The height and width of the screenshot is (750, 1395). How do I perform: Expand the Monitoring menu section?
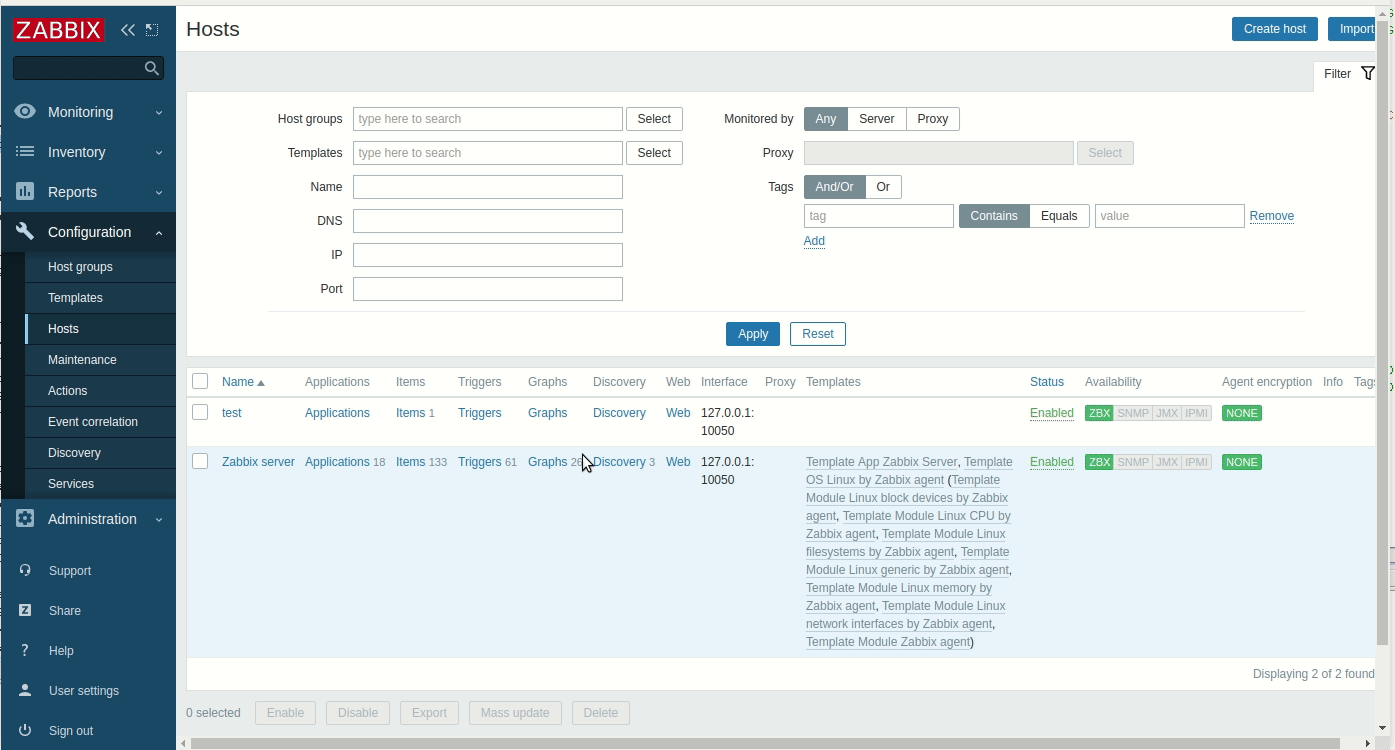tap(159, 113)
